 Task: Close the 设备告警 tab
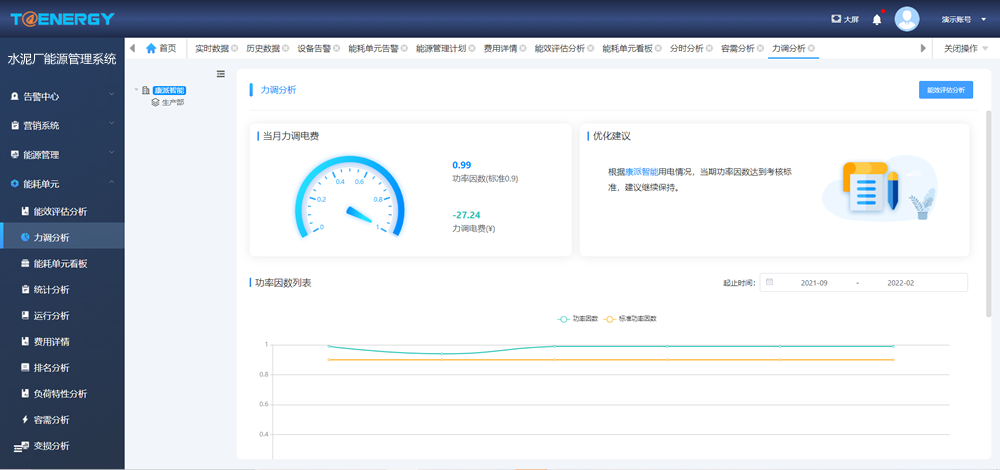336,48
